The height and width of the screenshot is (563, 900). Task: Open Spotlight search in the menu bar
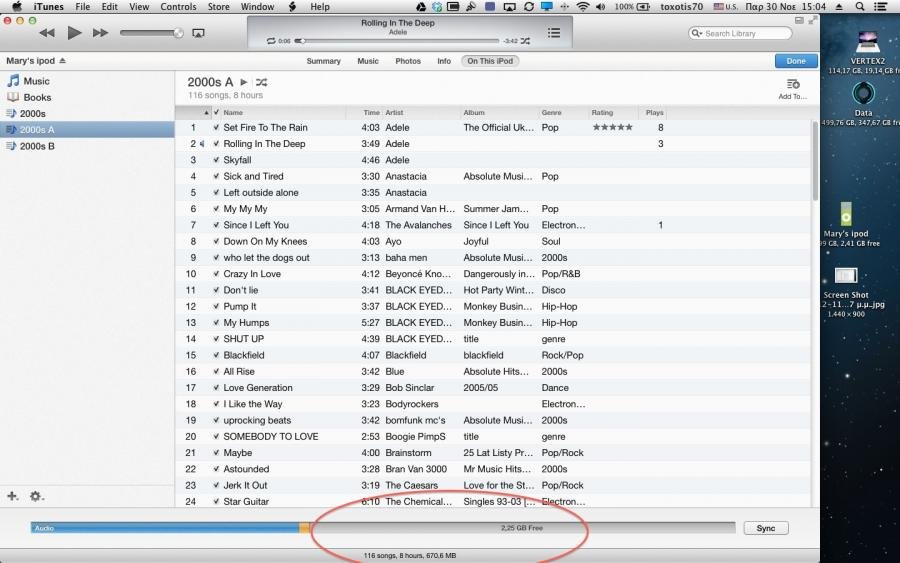click(x=859, y=7)
